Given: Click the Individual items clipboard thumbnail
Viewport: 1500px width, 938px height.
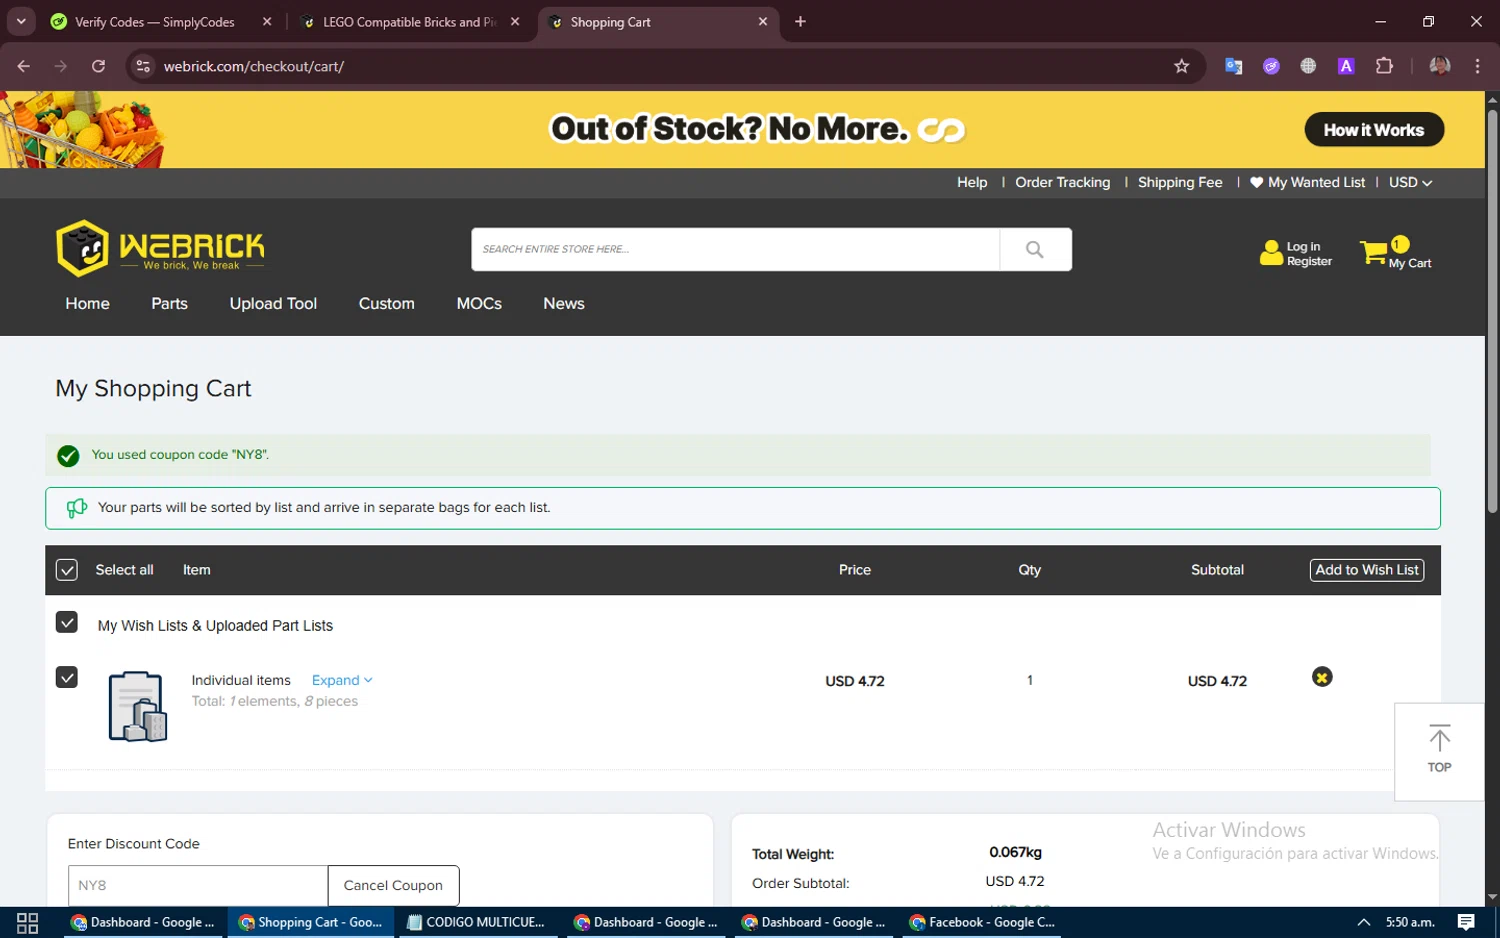Looking at the screenshot, I should 138,706.
